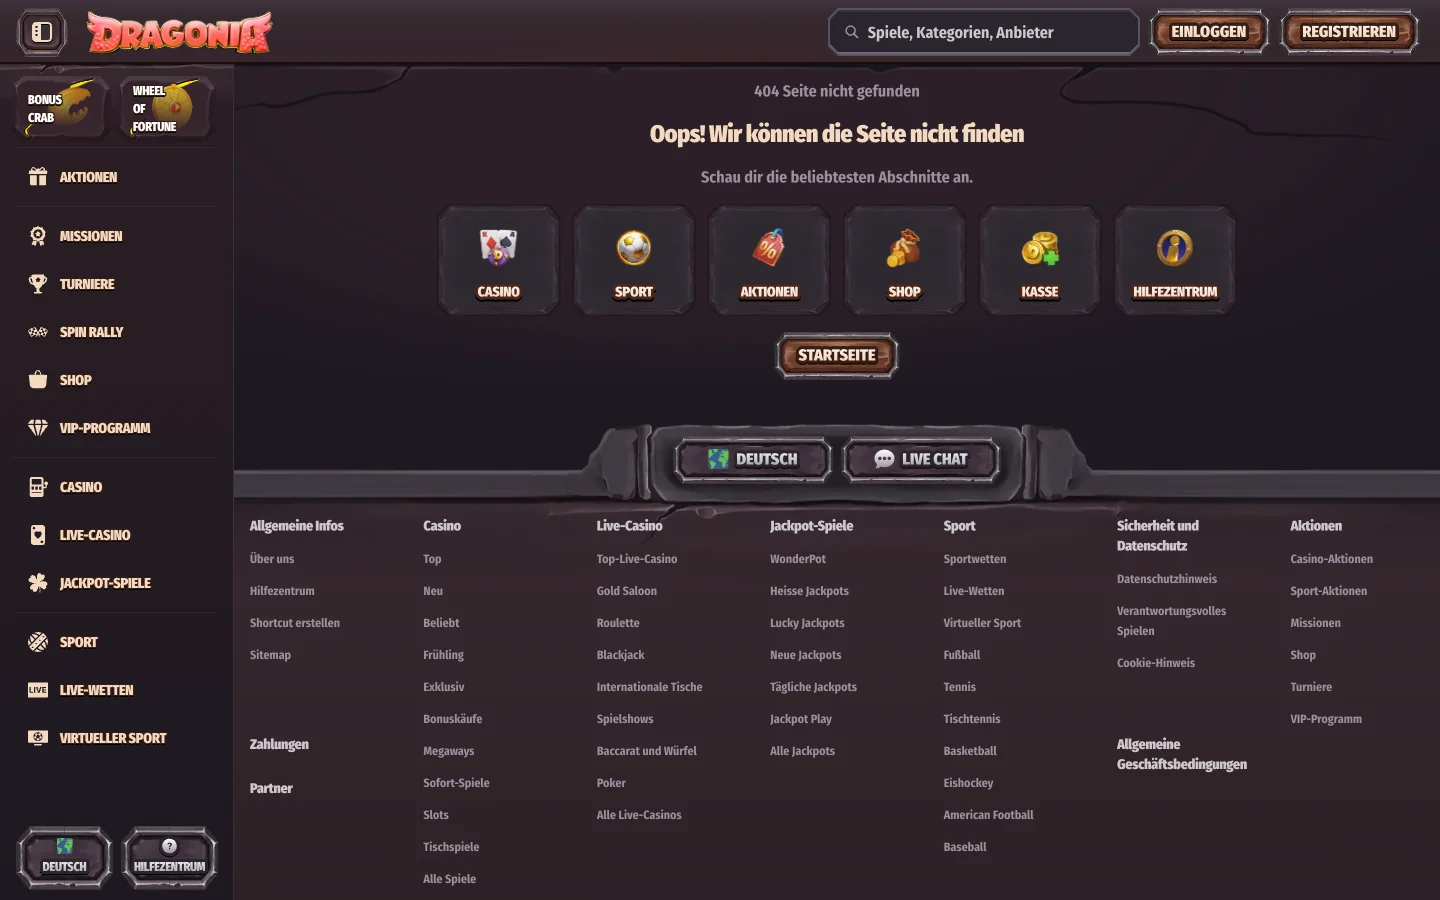The height and width of the screenshot is (900, 1440).
Task: Open the Dragonia logo home link
Action: click(x=179, y=32)
